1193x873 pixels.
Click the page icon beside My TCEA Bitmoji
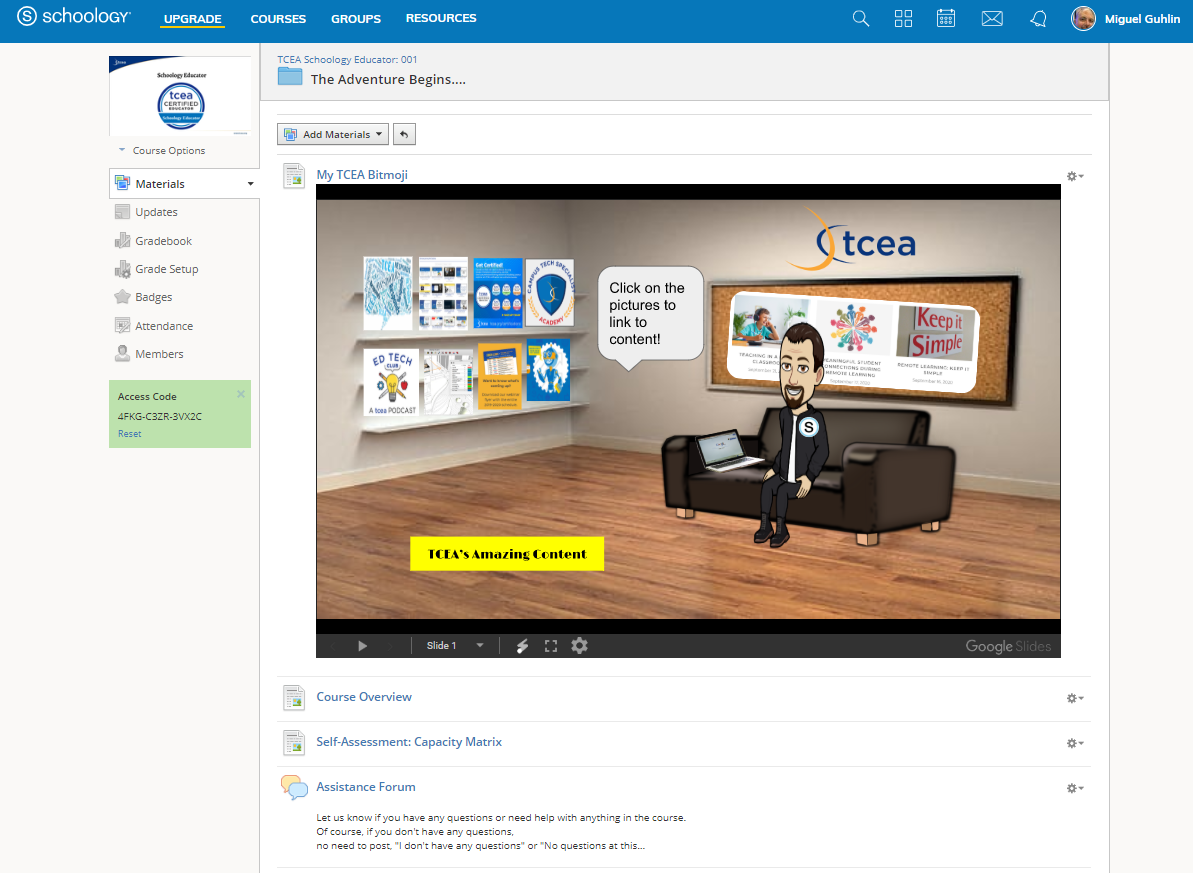pos(294,176)
